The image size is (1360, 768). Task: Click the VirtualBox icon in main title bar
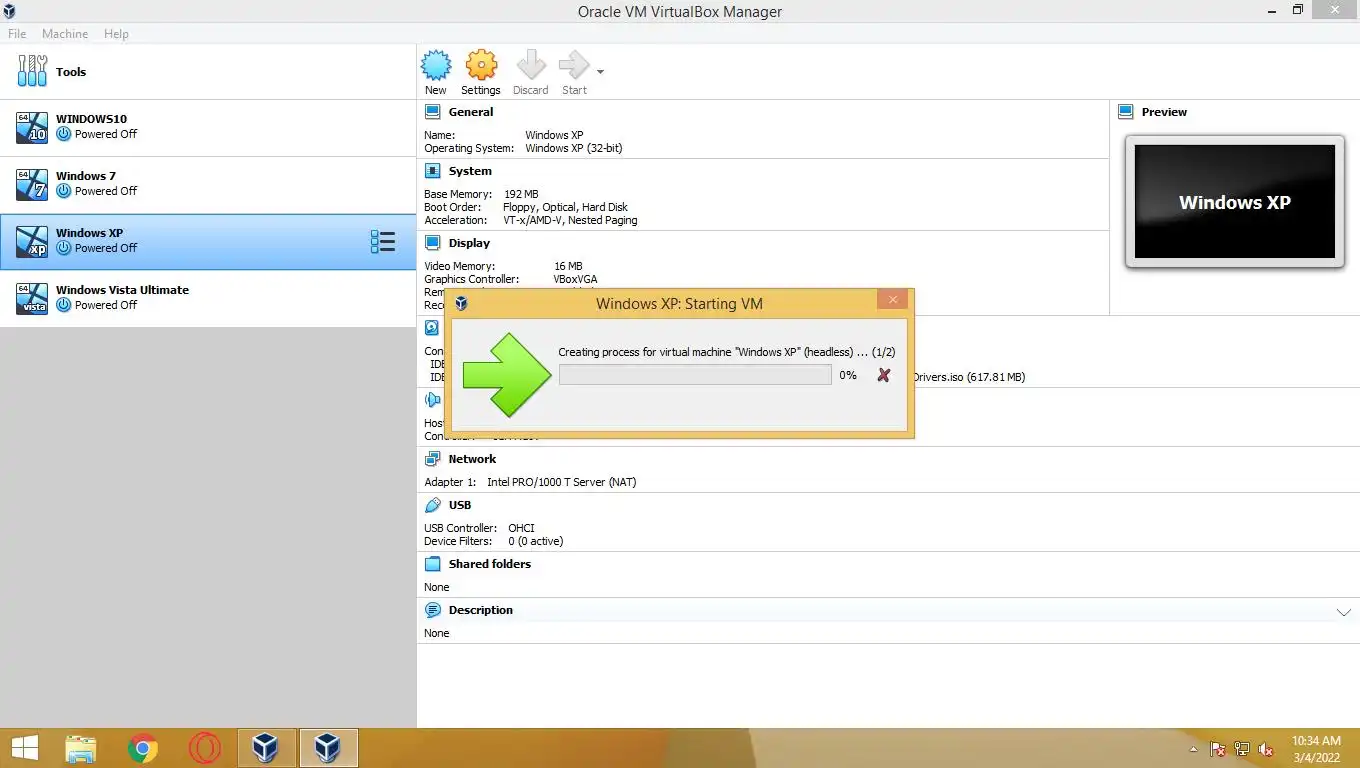coord(10,10)
